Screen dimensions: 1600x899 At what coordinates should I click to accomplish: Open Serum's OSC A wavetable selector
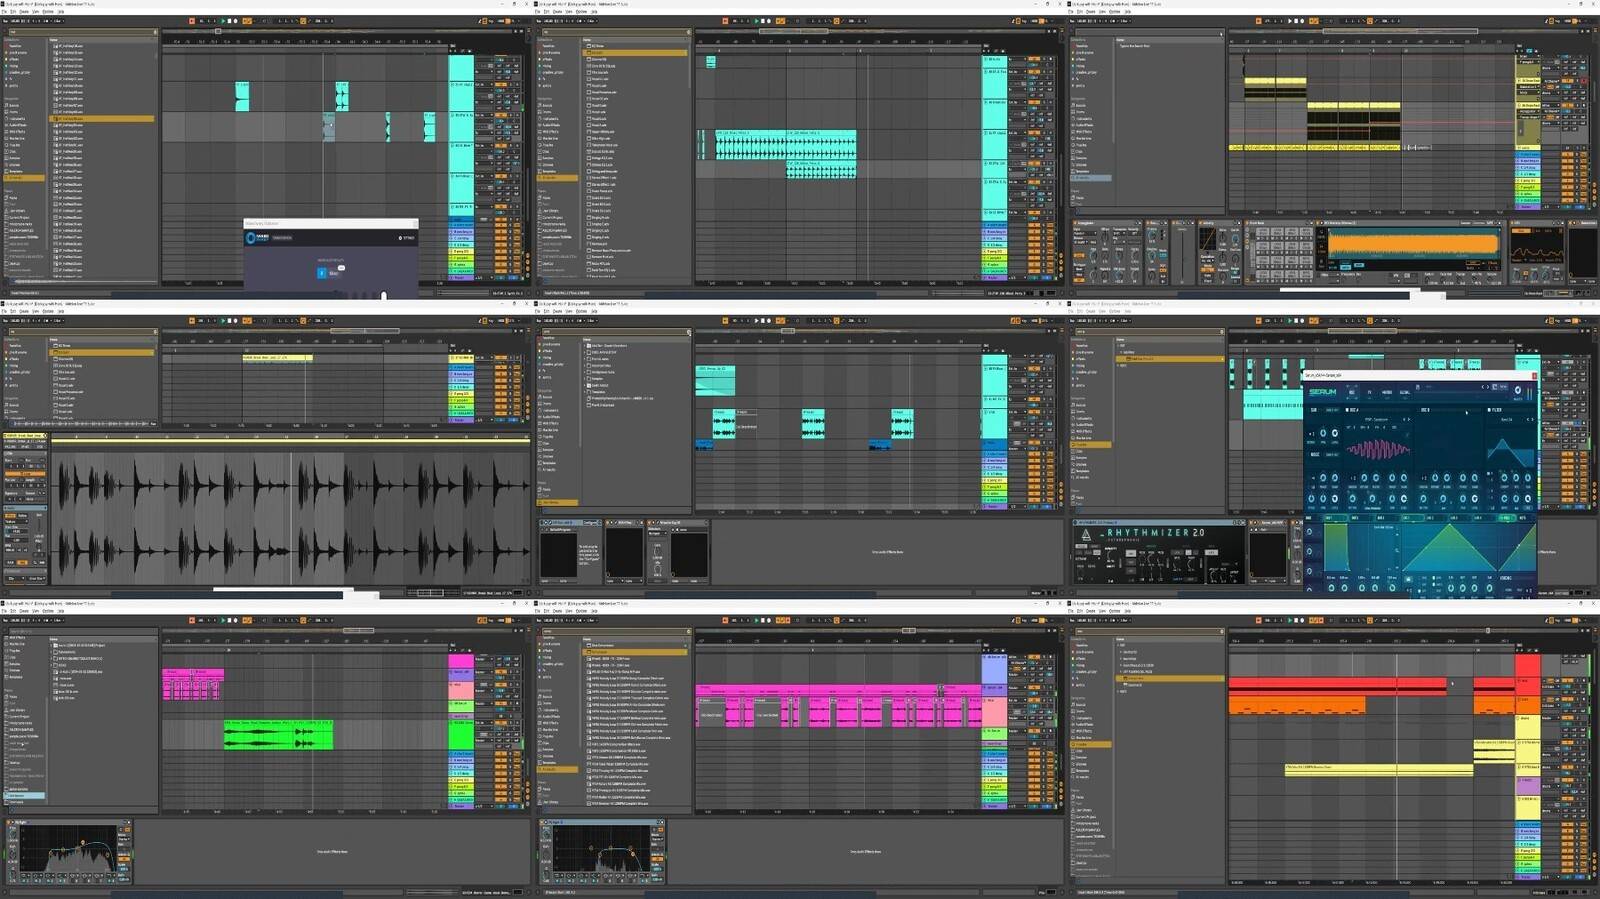(1376, 420)
